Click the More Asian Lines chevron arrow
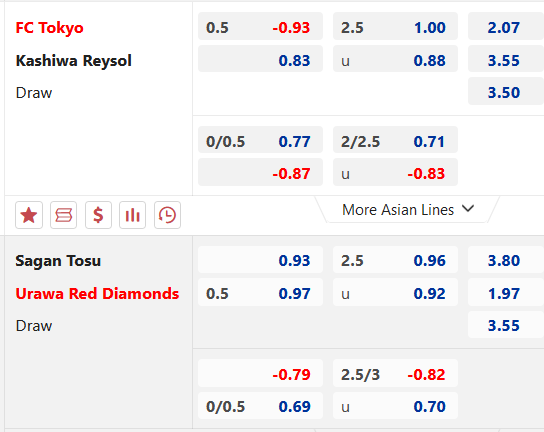 pyautogui.click(x=468, y=209)
